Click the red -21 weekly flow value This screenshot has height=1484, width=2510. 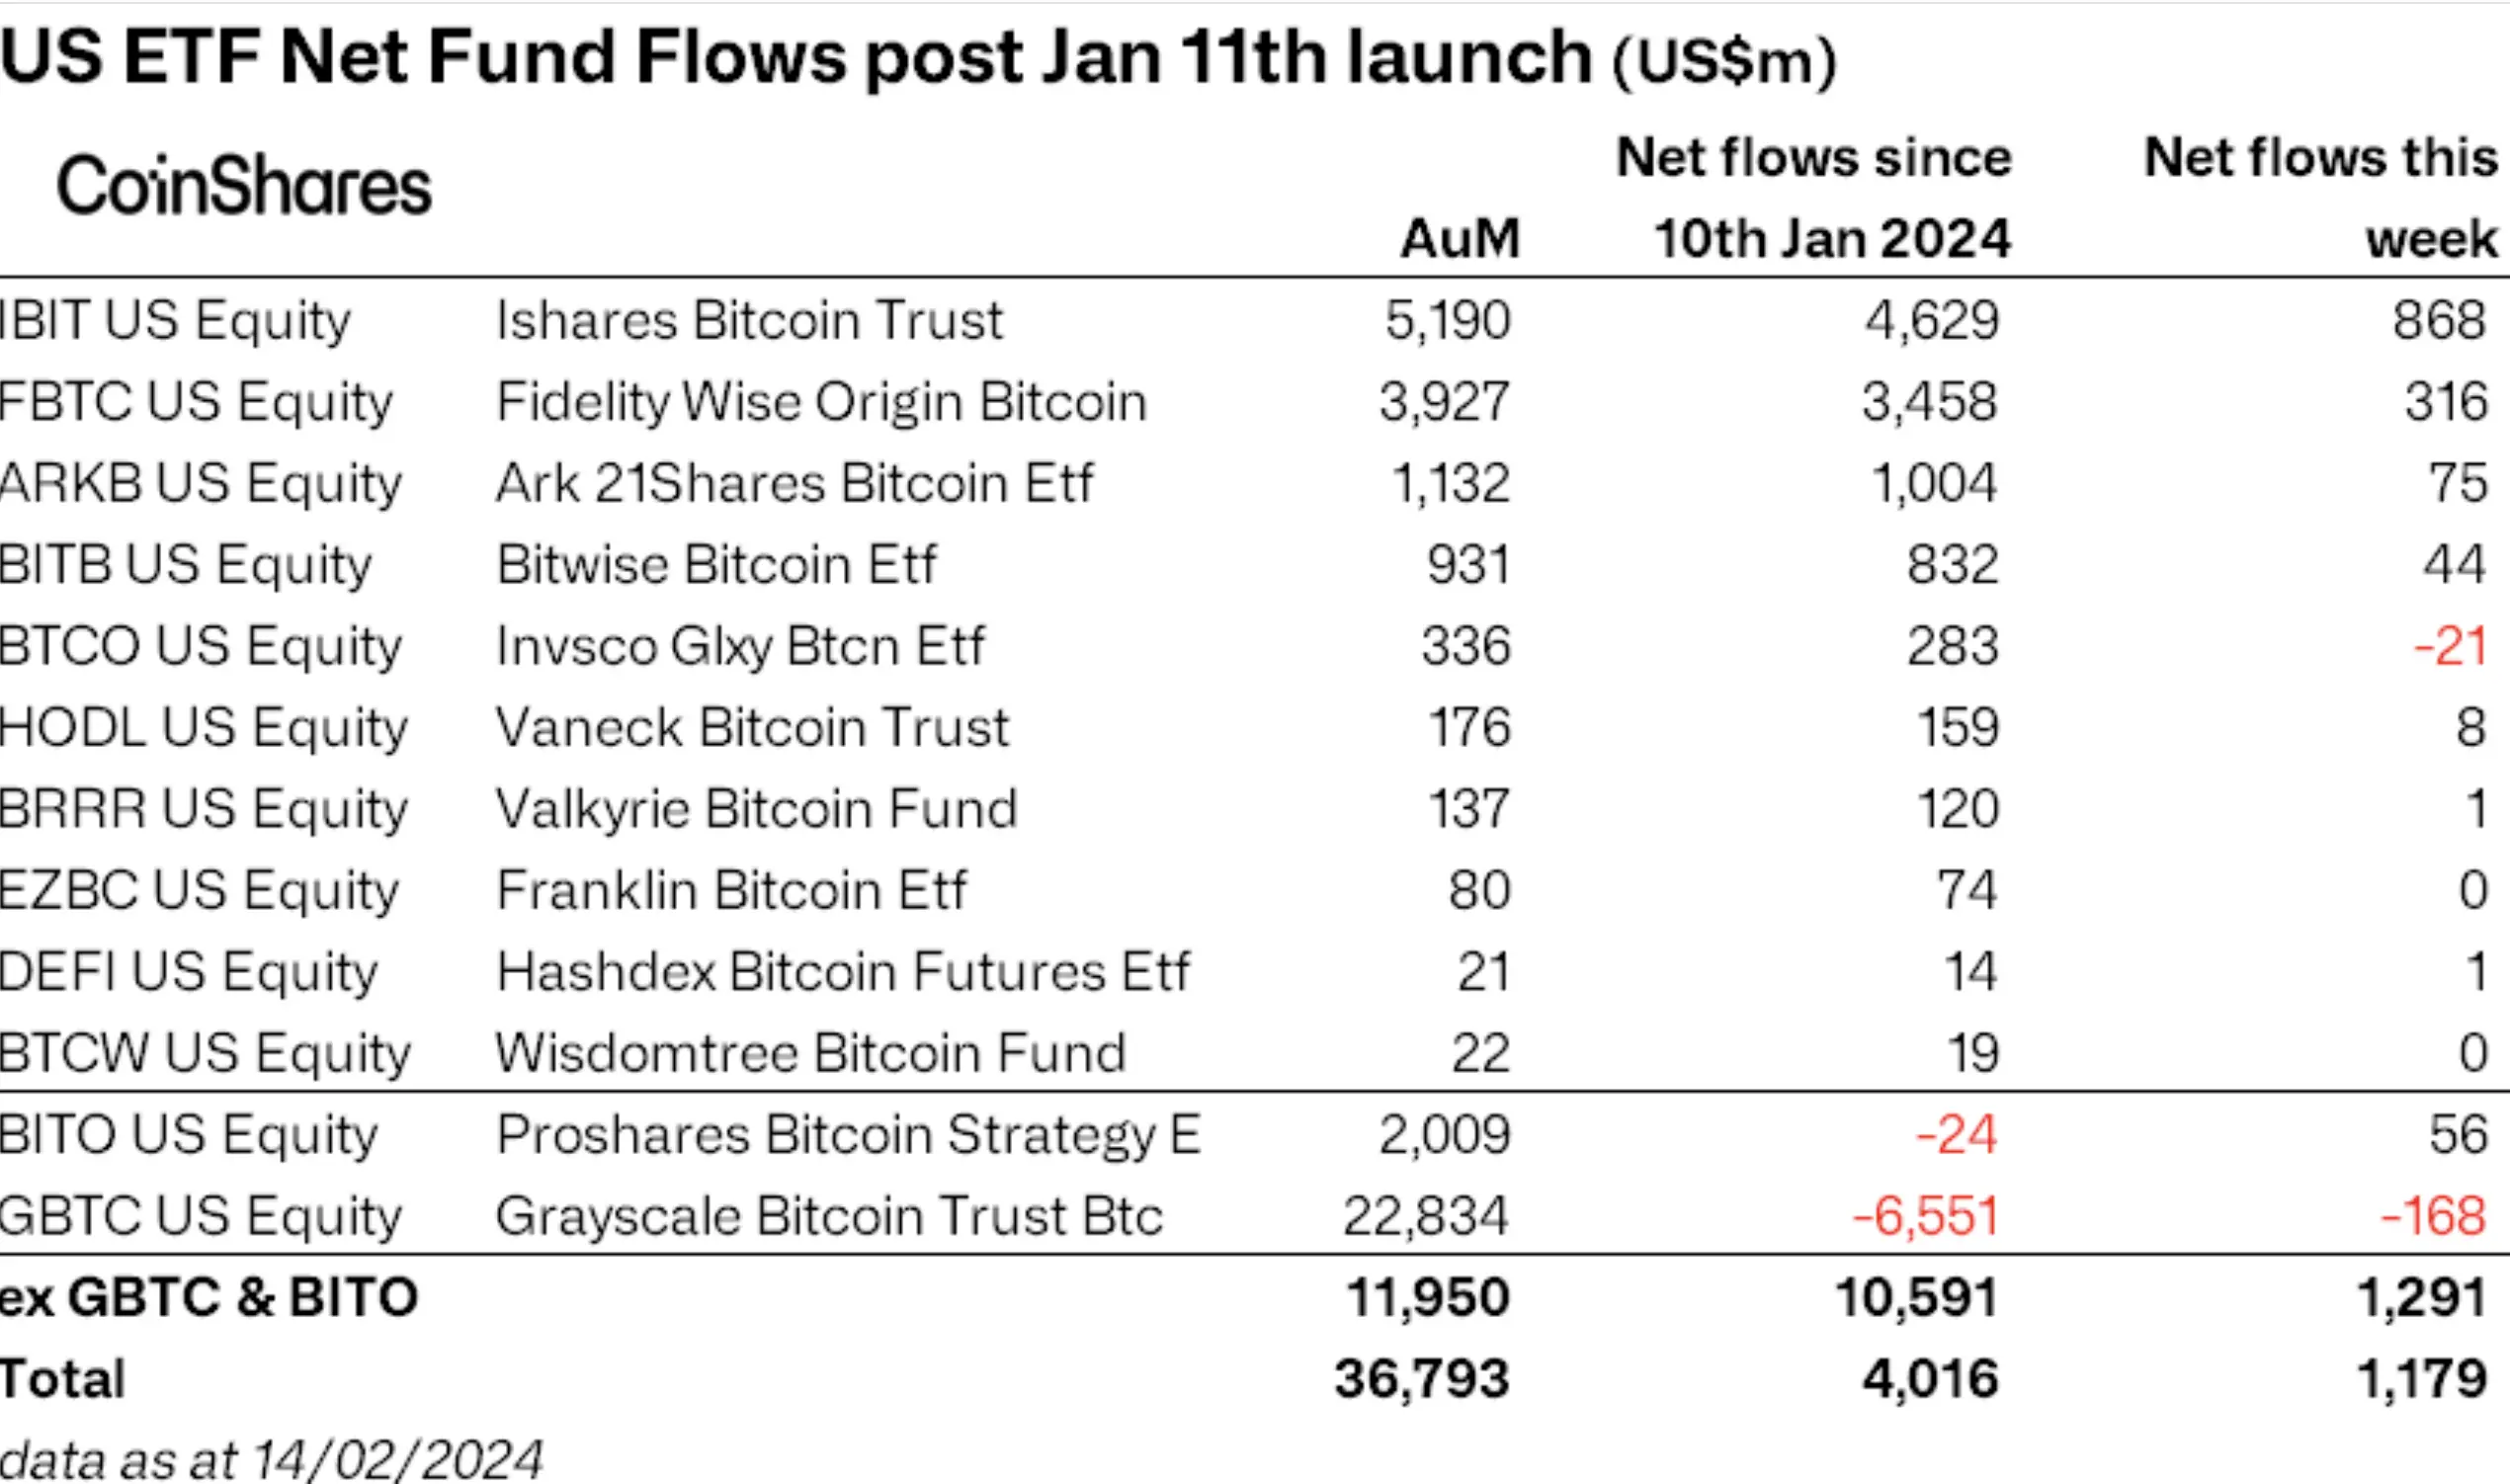pos(2449,646)
